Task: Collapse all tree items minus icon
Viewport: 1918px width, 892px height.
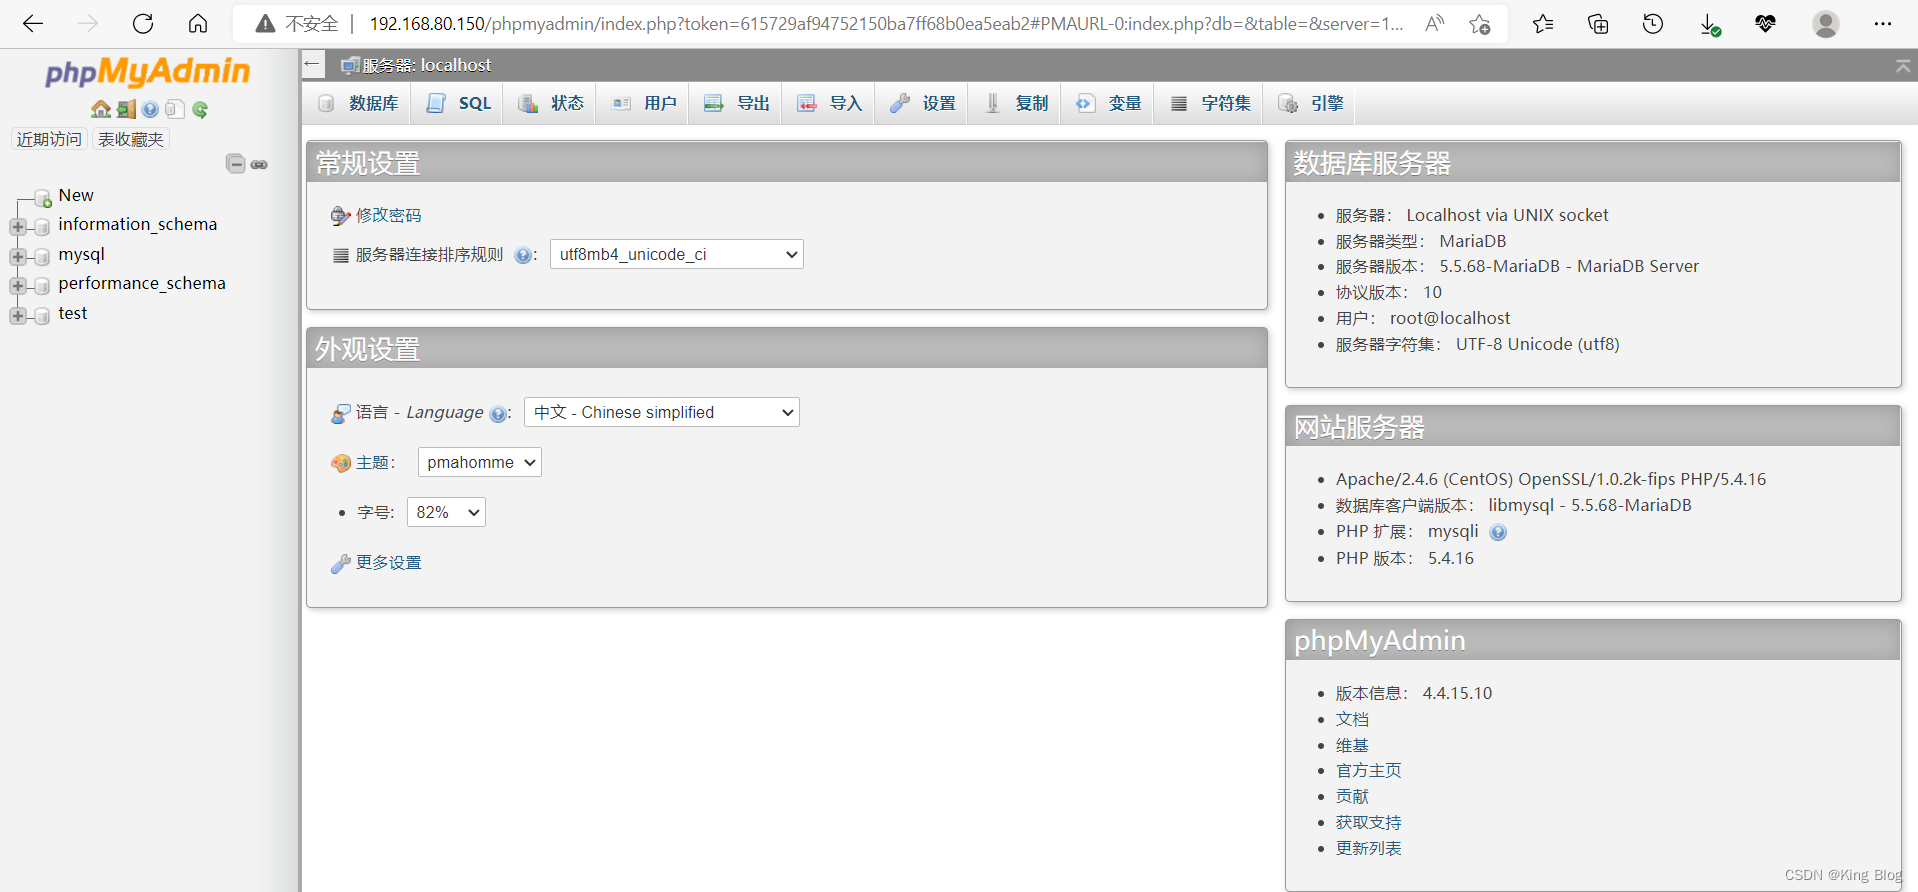Action: [x=235, y=164]
